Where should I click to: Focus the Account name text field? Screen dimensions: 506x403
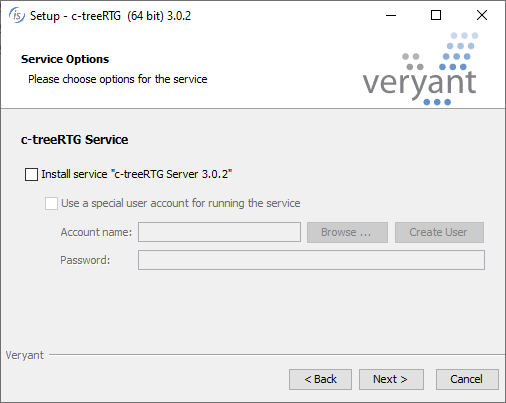219,232
